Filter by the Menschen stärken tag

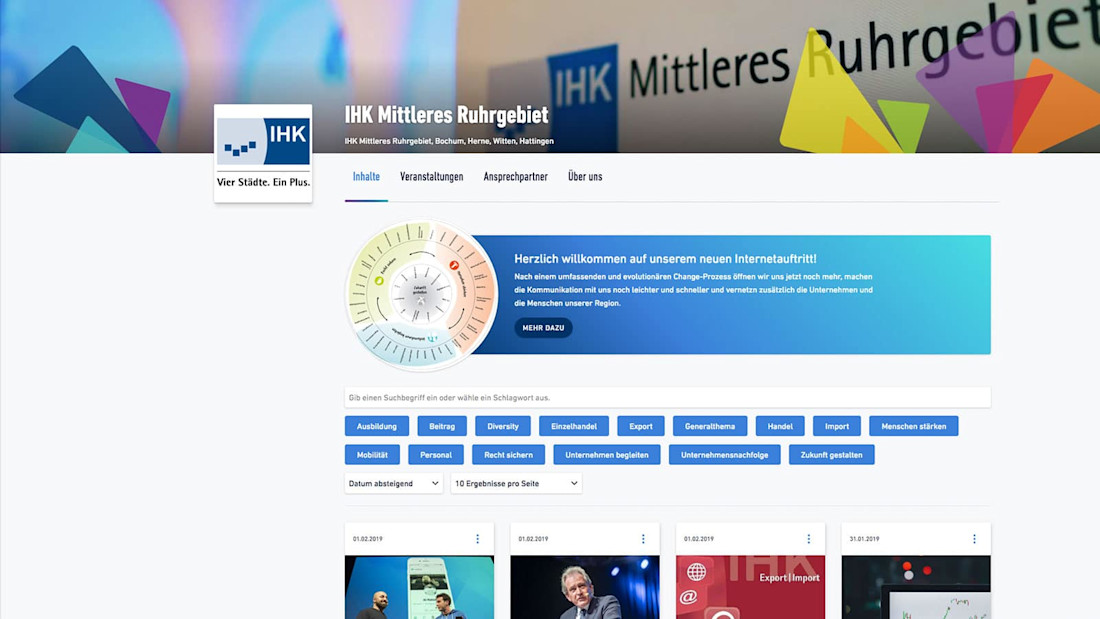pos(913,426)
